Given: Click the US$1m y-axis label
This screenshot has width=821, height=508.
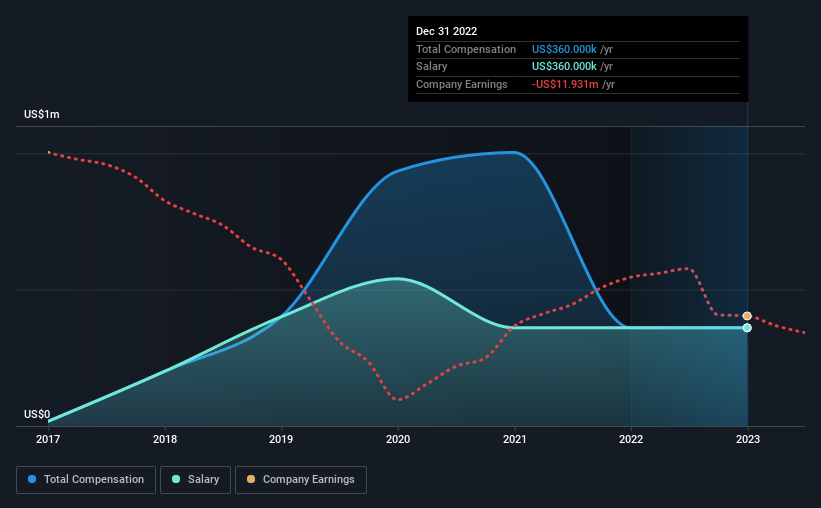Looking at the screenshot, I should (x=42, y=114).
